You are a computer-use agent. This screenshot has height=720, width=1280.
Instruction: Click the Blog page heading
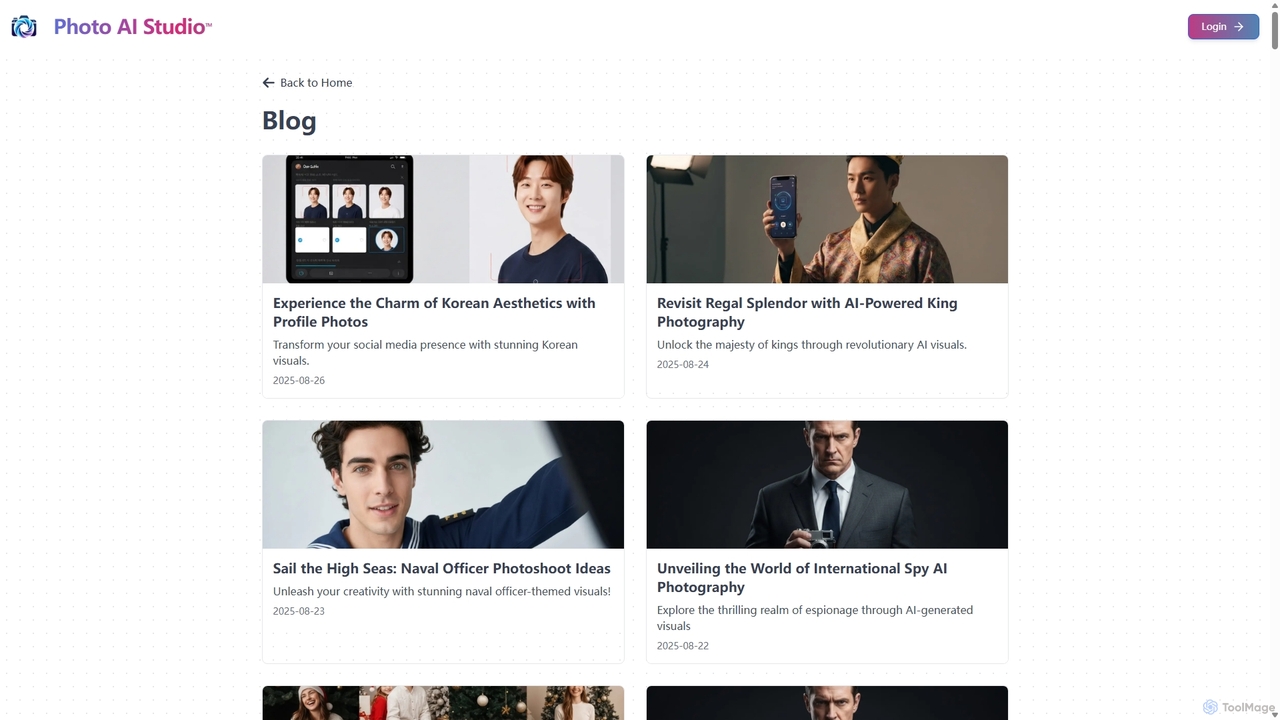click(289, 120)
